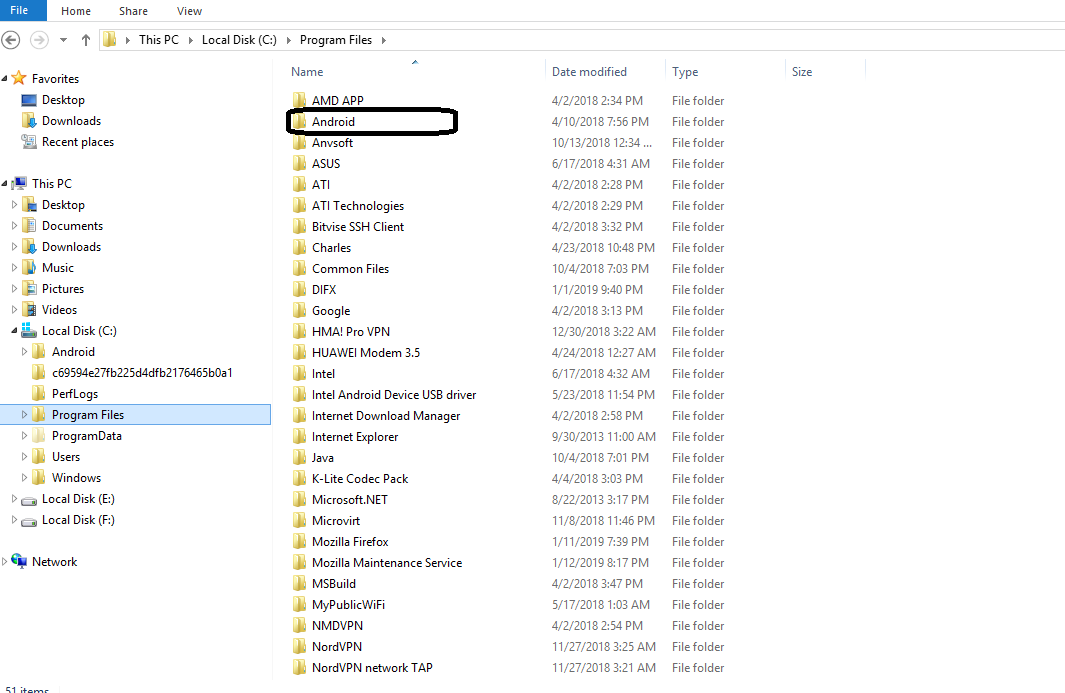Image resolution: width=1065 pixels, height=693 pixels.
Task: Open the File menu
Action: coord(22,11)
